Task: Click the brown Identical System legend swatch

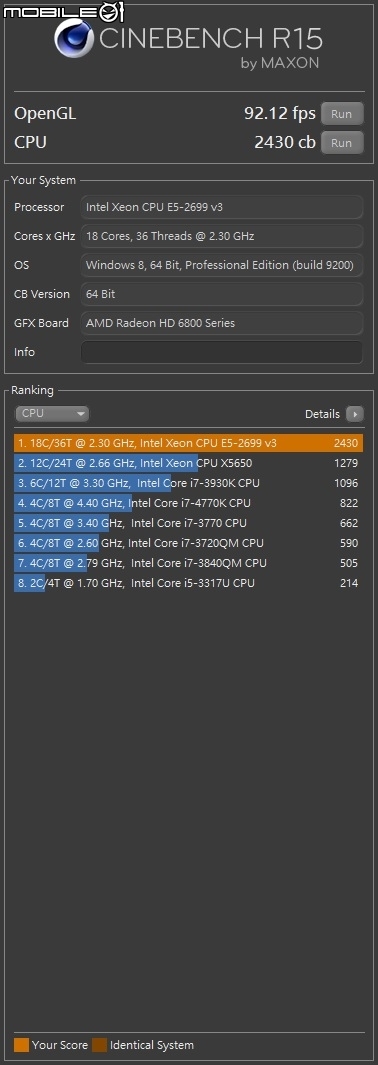Action: (x=100, y=1045)
